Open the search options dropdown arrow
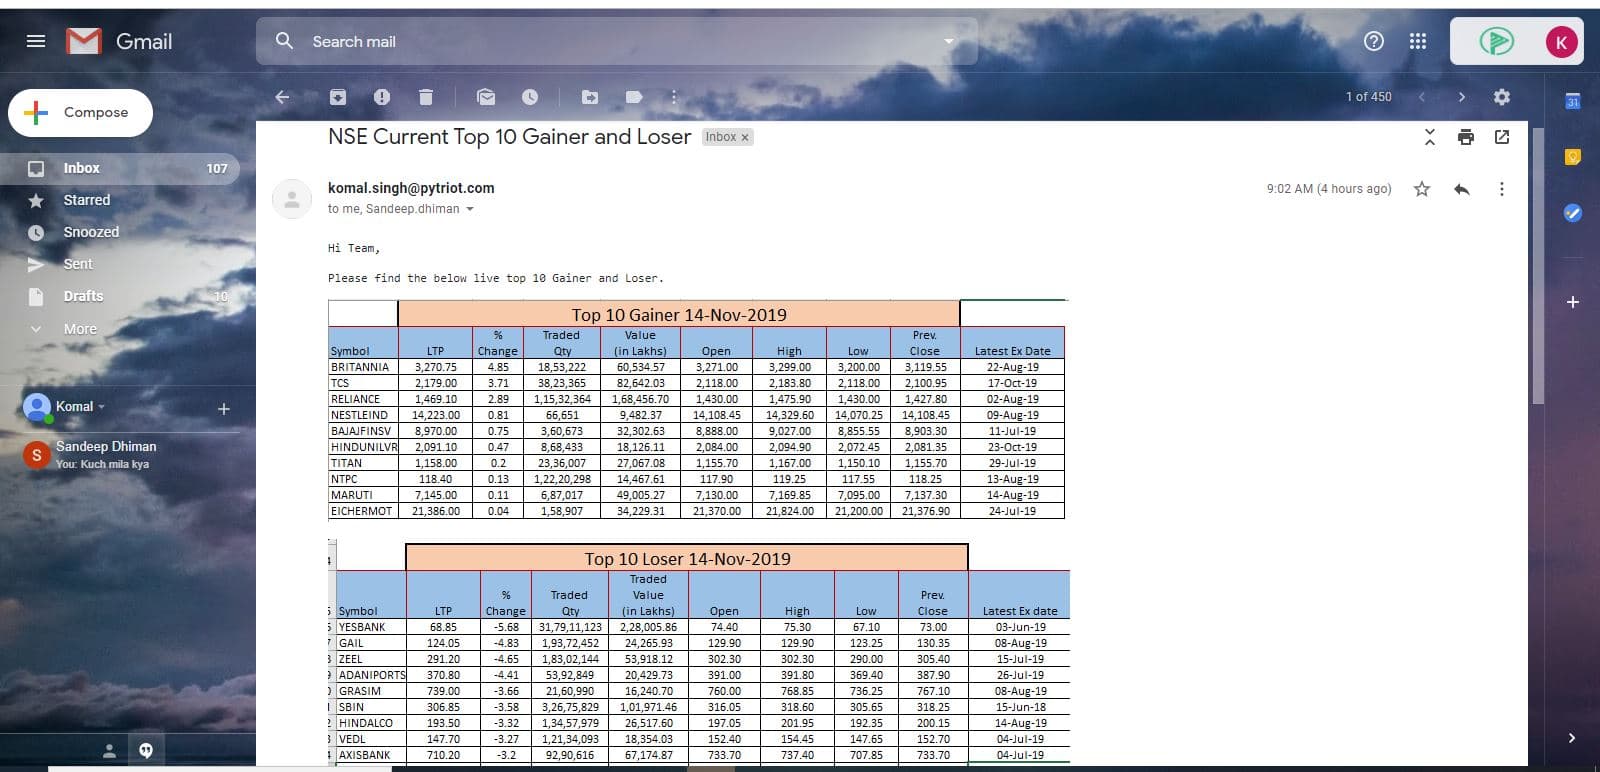The image size is (1600, 772). [x=949, y=42]
